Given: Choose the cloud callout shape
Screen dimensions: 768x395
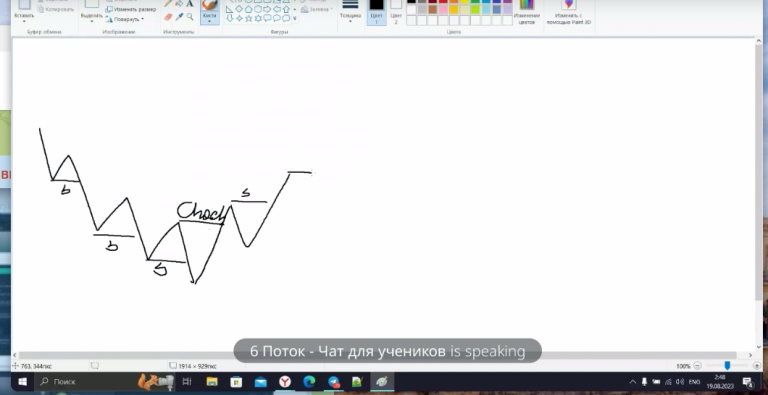Looking at the screenshot, I should (x=286, y=19).
